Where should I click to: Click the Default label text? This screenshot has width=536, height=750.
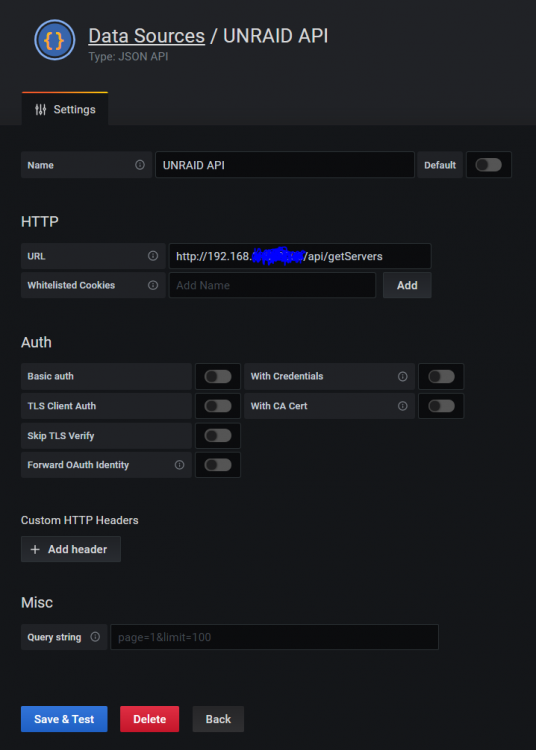point(440,165)
